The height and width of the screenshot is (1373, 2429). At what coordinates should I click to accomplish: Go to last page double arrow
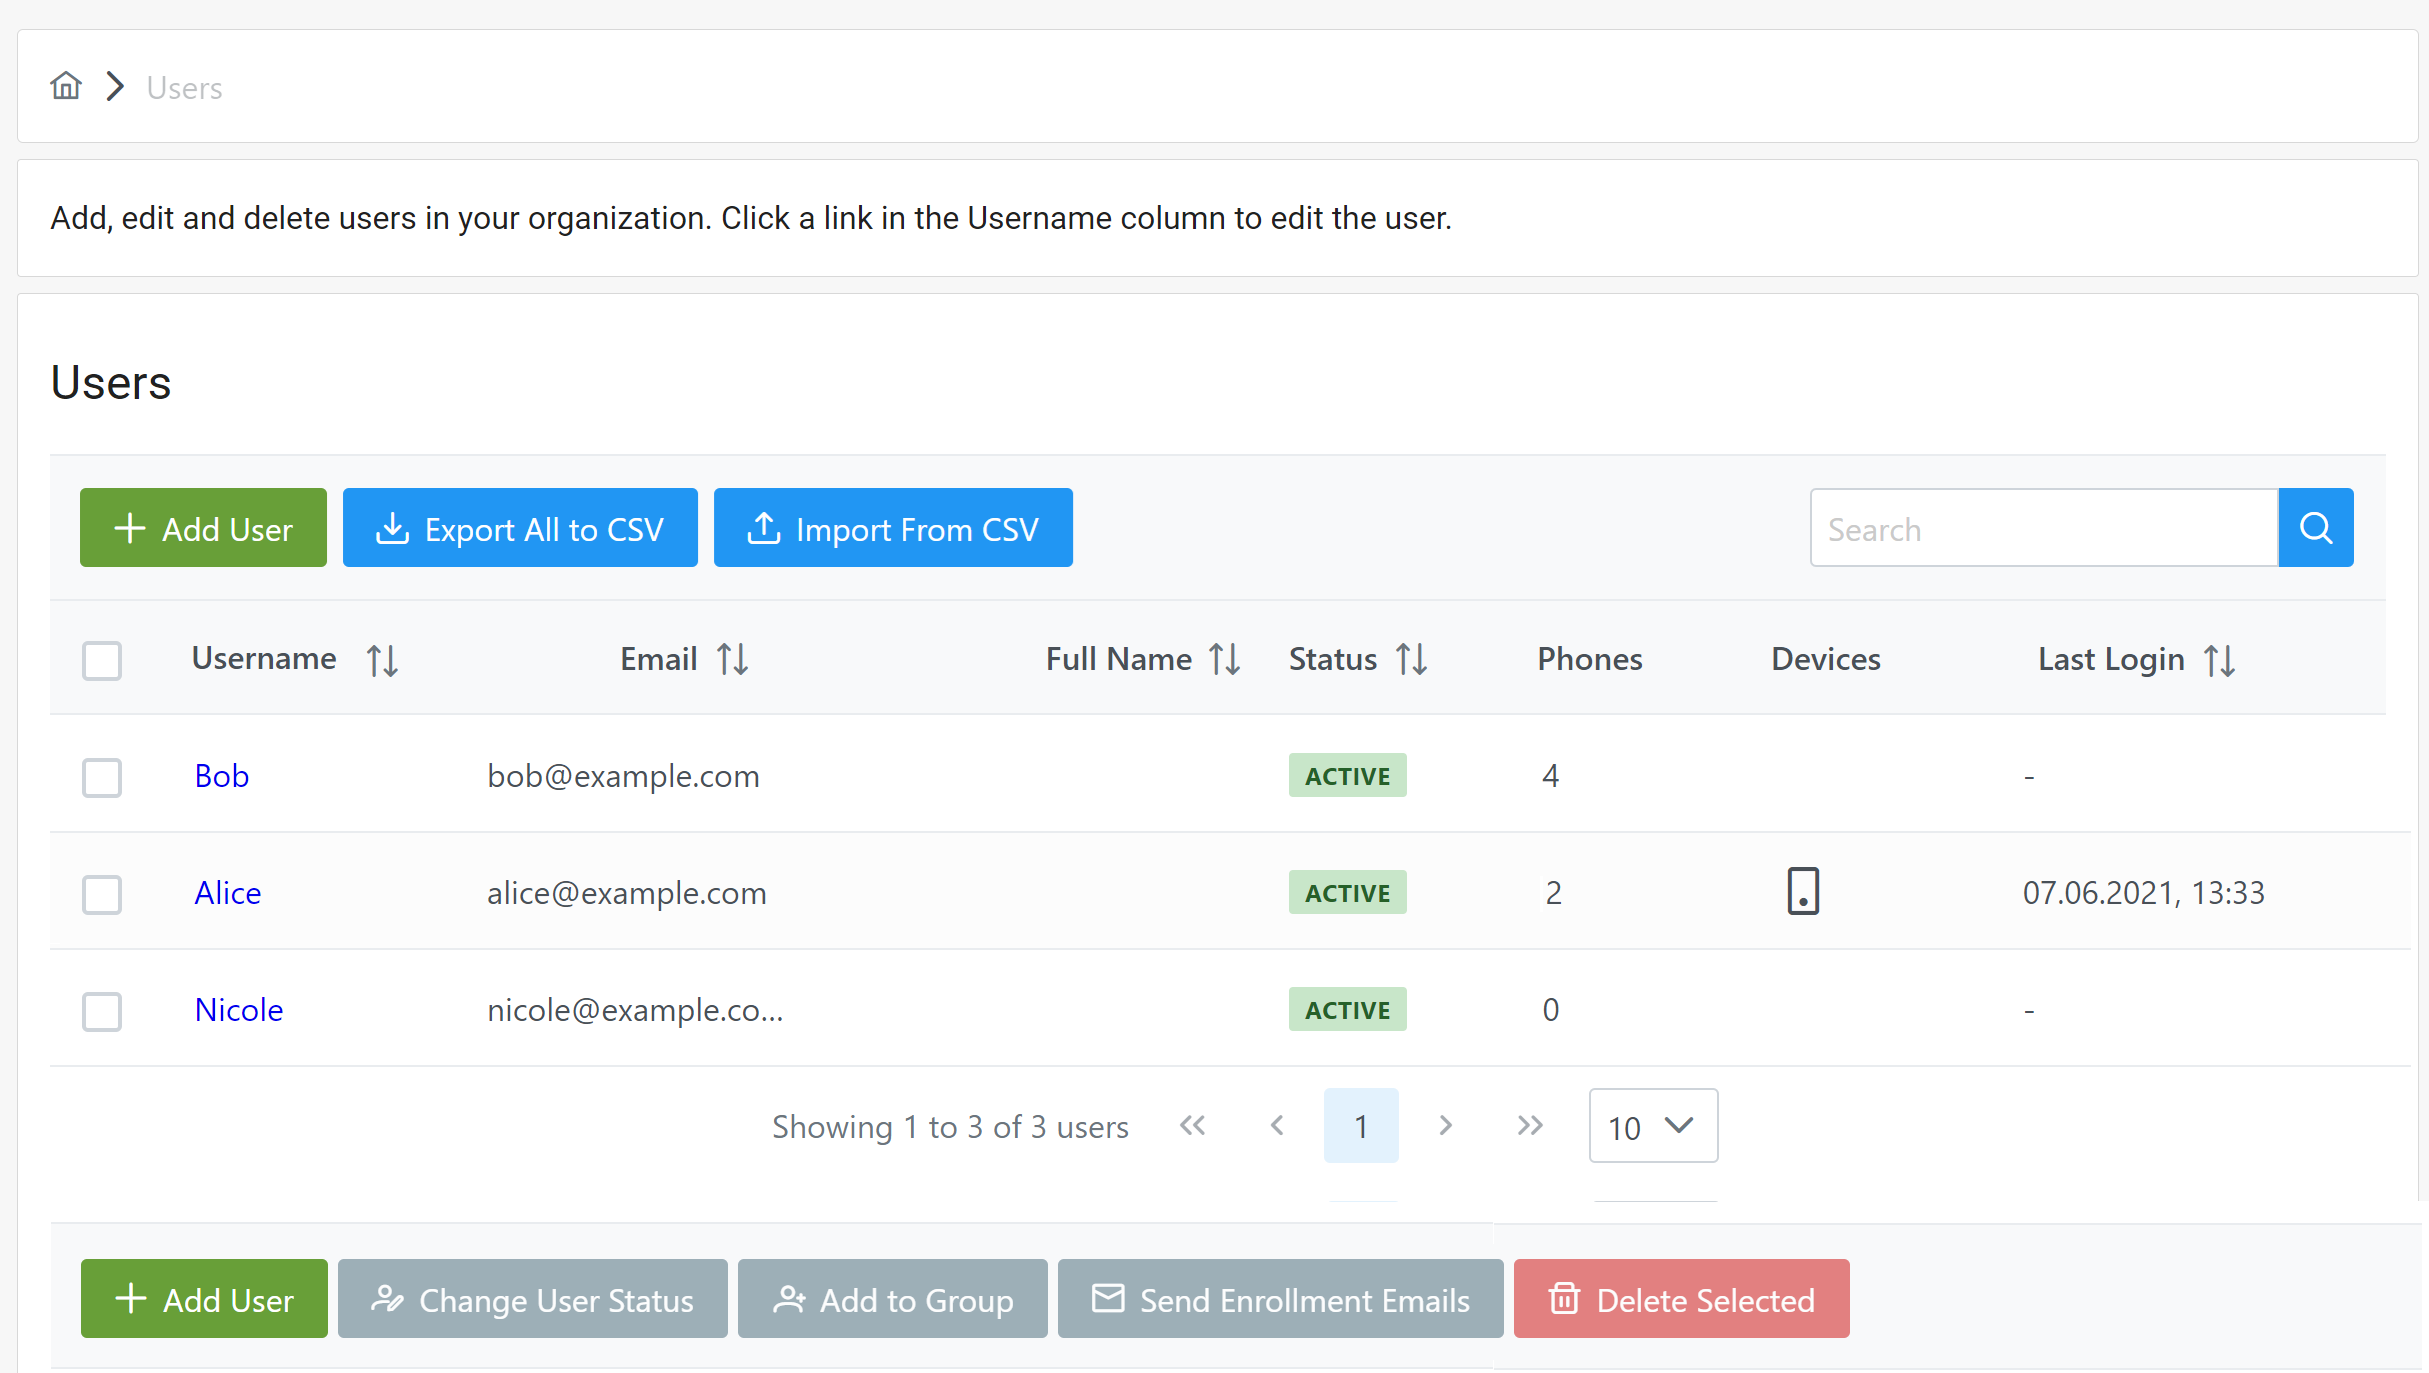click(1529, 1126)
